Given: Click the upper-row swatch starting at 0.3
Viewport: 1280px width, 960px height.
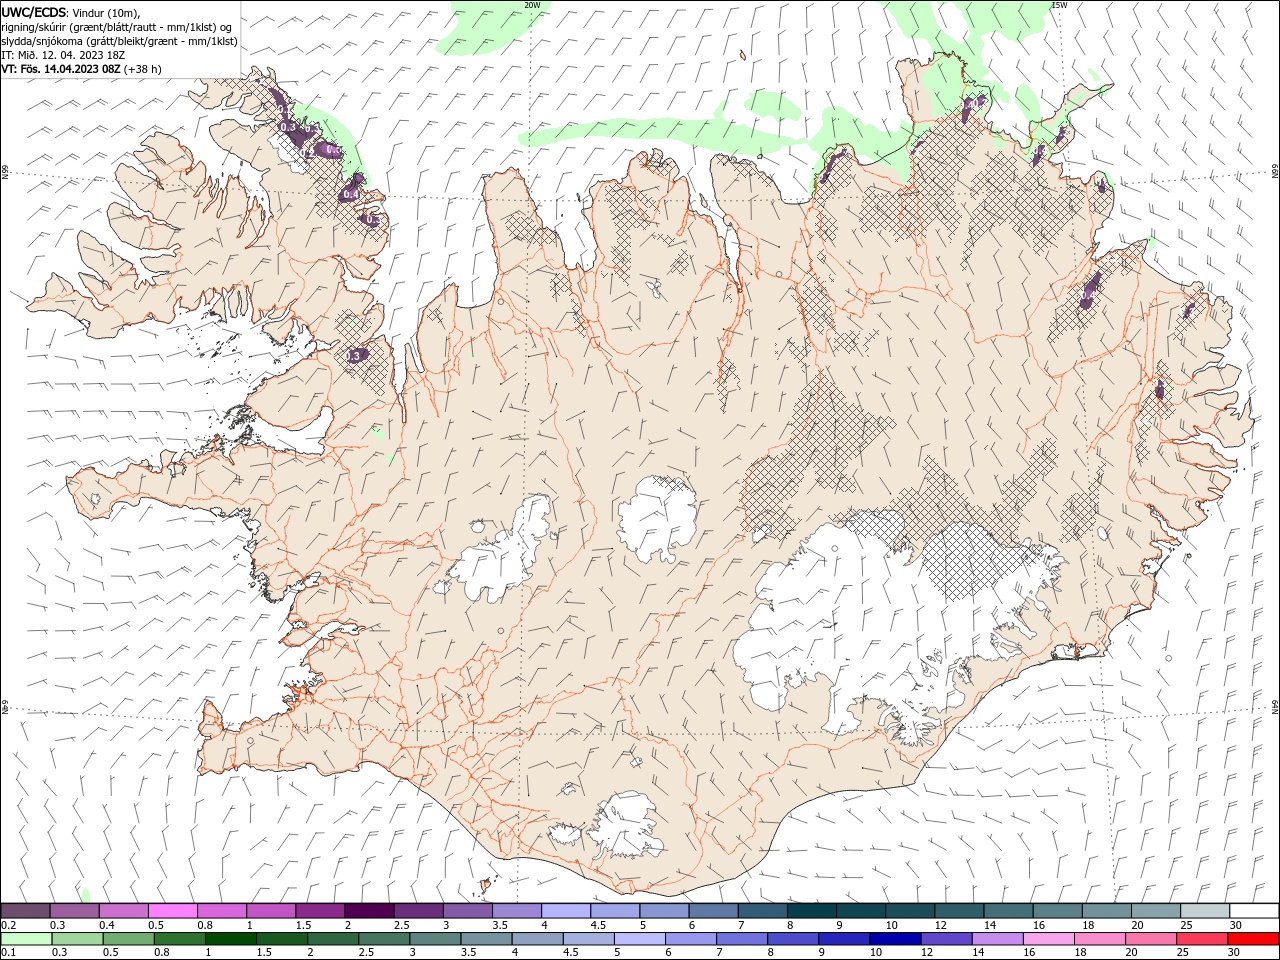Looking at the screenshot, I should coord(74,910).
